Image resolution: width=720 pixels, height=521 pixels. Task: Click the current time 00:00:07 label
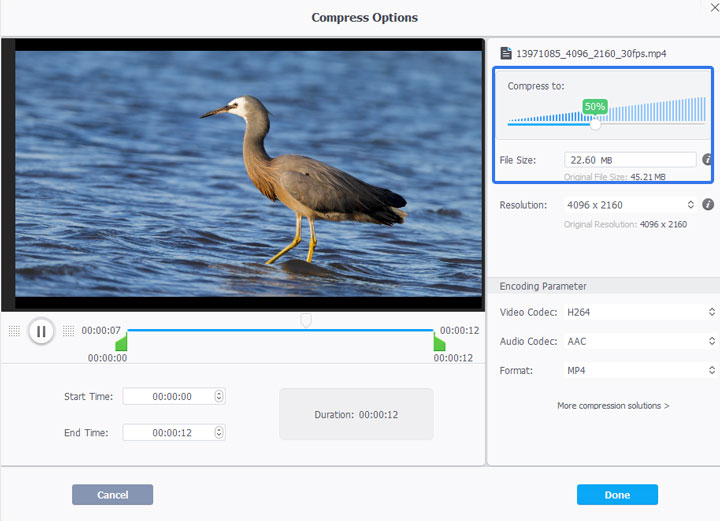101,331
